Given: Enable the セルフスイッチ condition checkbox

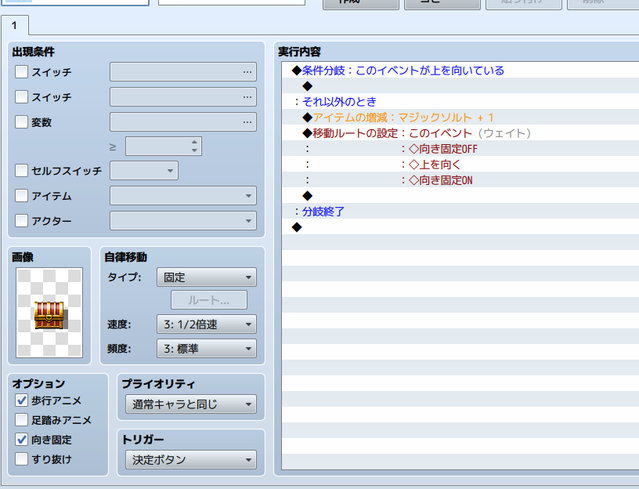Looking at the screenshot, I should 21,170.
